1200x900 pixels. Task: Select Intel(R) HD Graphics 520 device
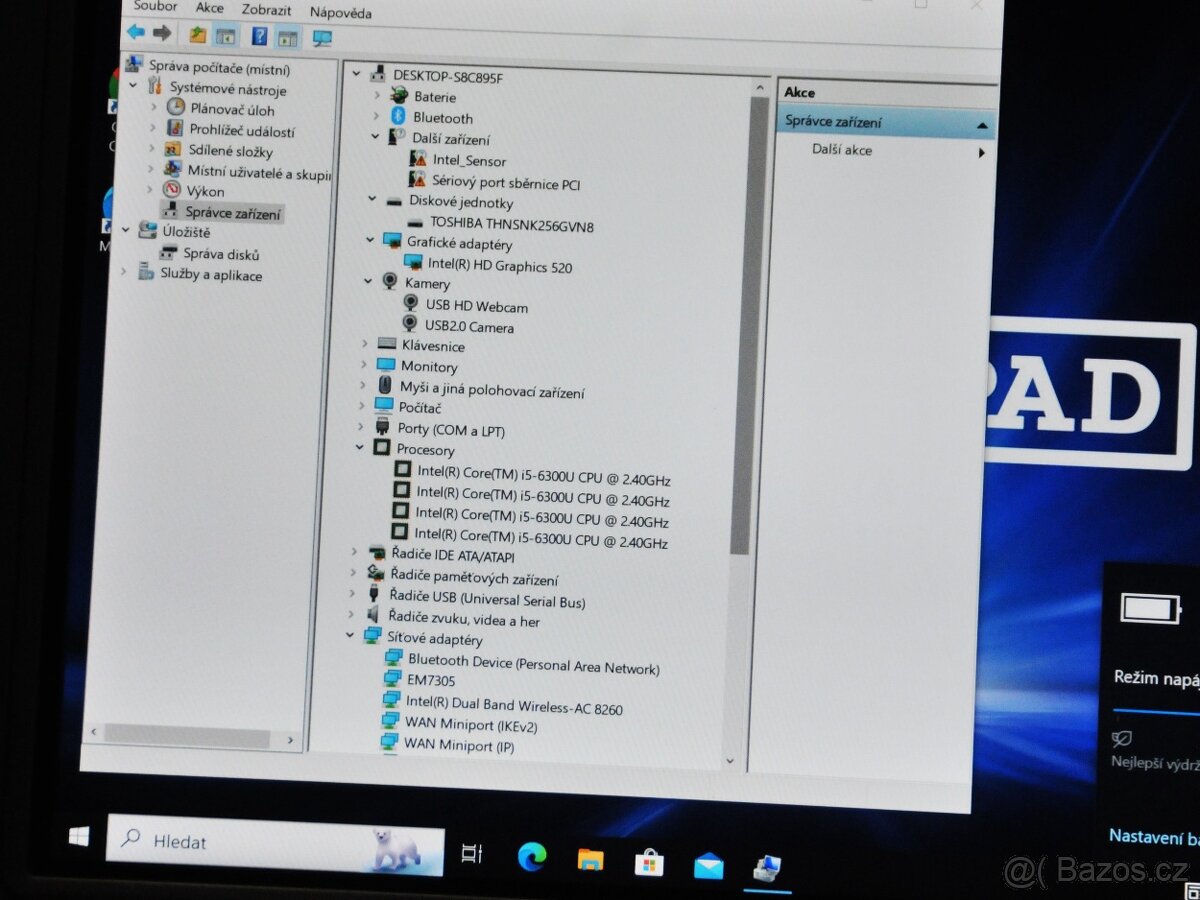pyautogui.click(x=499, y=267)
